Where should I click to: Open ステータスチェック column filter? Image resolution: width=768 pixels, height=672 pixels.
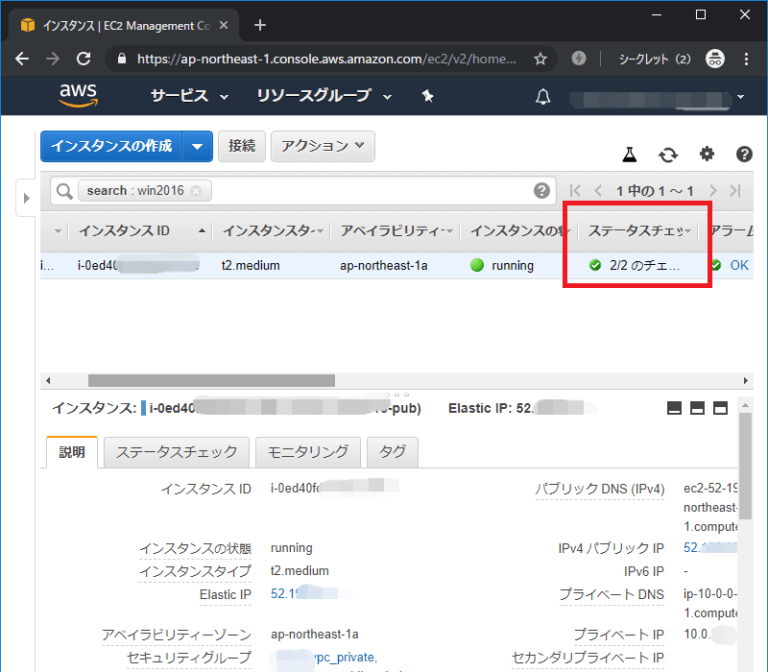[688, 231]
